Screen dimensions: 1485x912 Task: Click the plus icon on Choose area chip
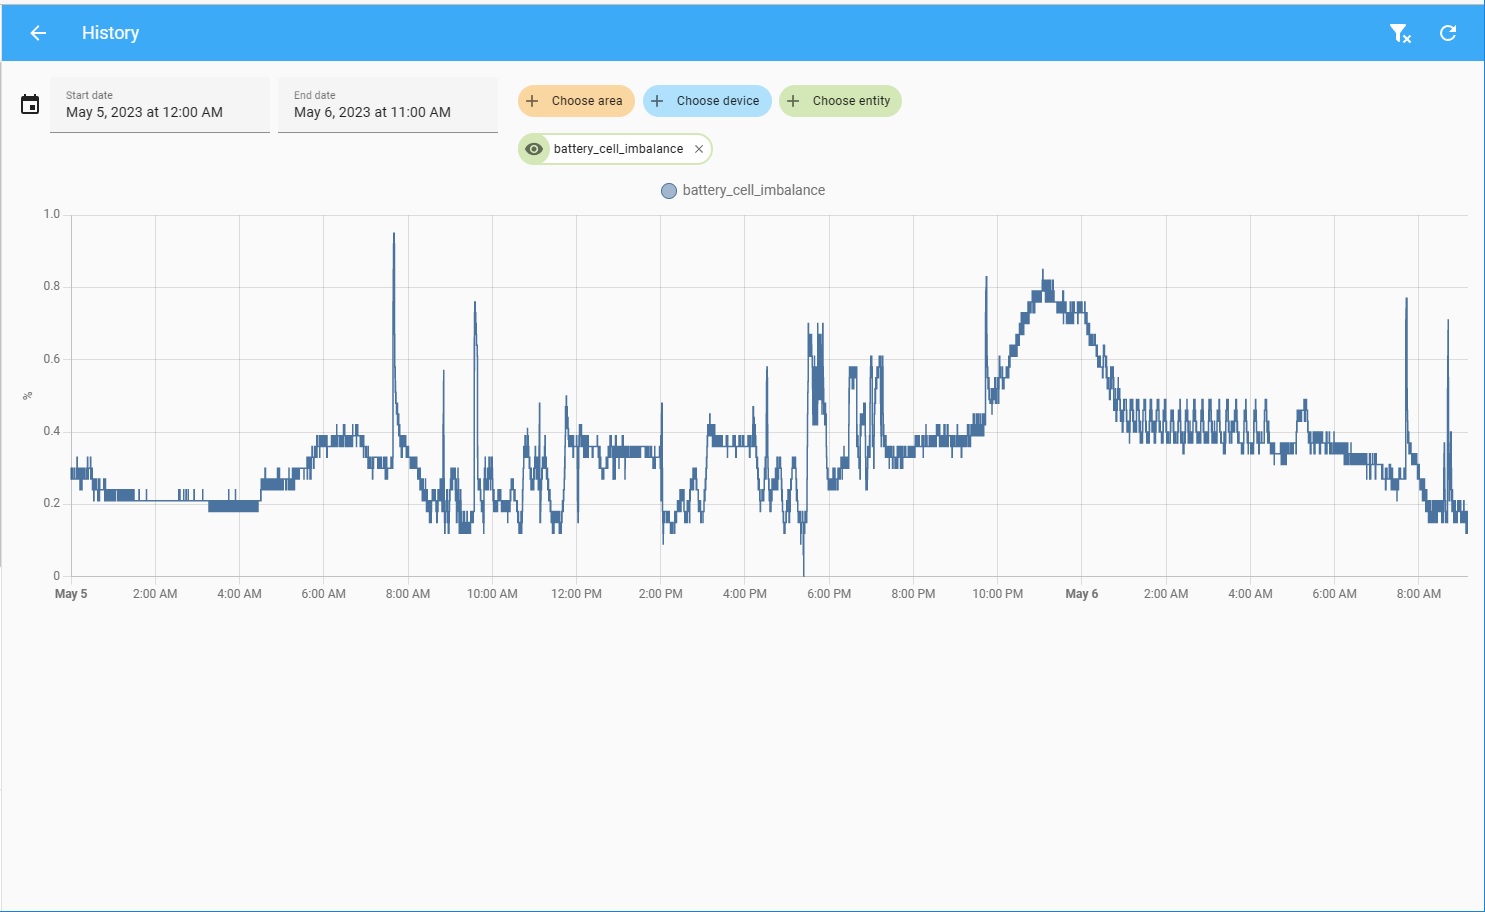(532, 101)
